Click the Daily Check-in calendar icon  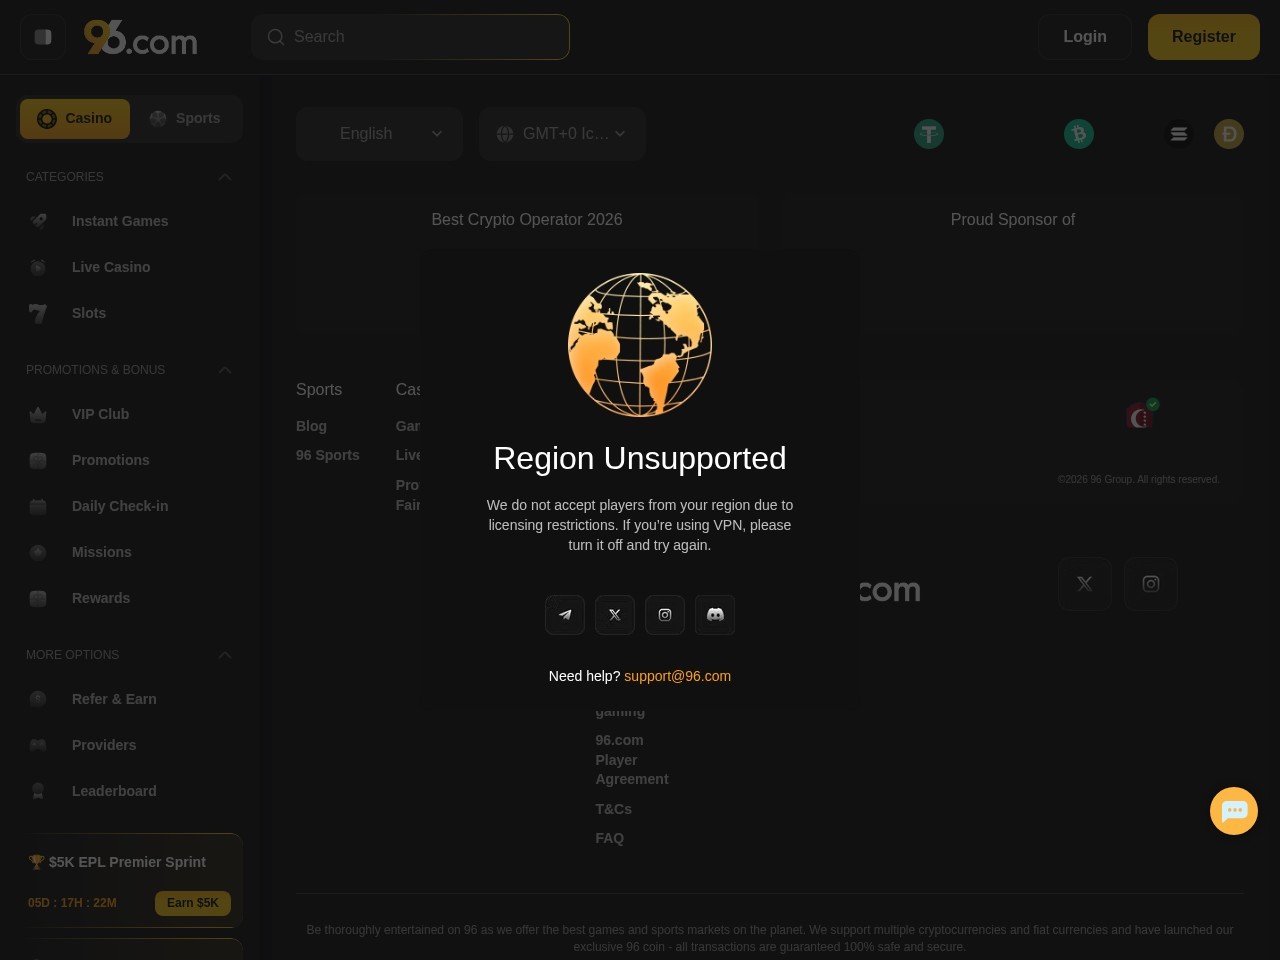click(38, 506)
